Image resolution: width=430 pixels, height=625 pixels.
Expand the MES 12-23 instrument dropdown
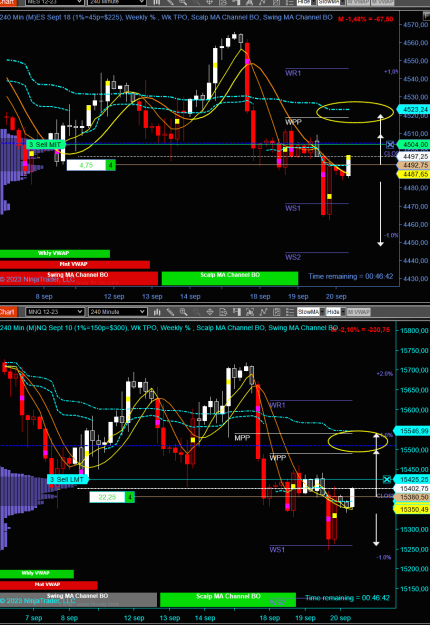pos(55,2)
